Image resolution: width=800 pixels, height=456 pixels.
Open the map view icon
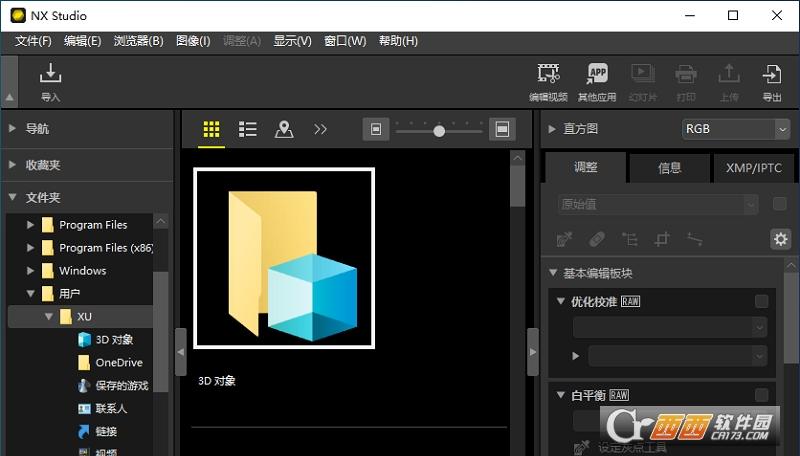click(284, 130)
